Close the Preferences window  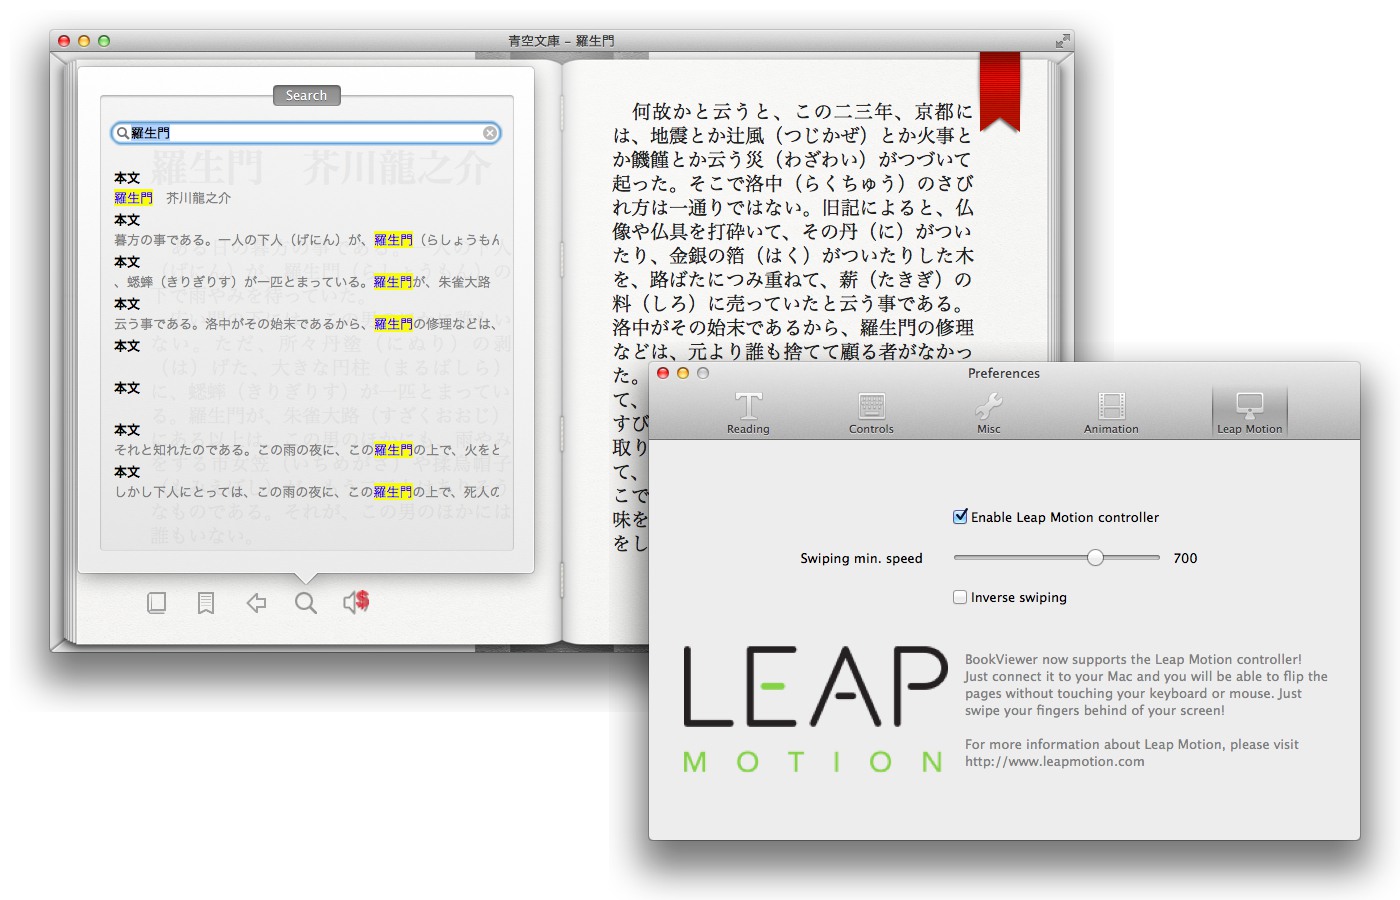663,373
